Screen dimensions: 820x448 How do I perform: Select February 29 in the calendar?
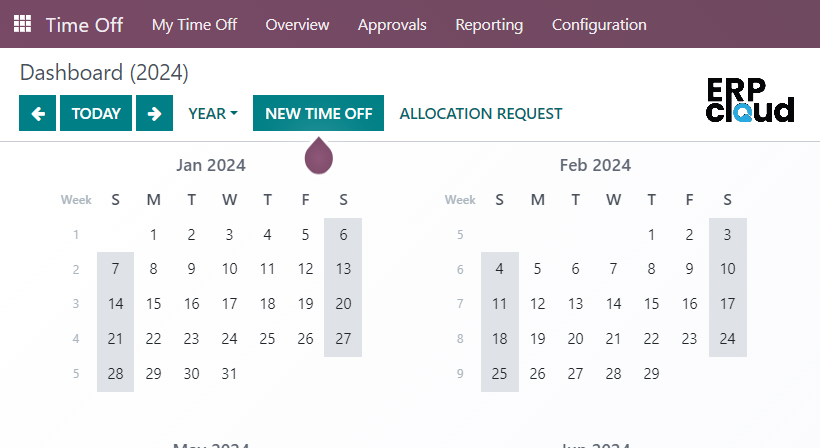[651, 374]
